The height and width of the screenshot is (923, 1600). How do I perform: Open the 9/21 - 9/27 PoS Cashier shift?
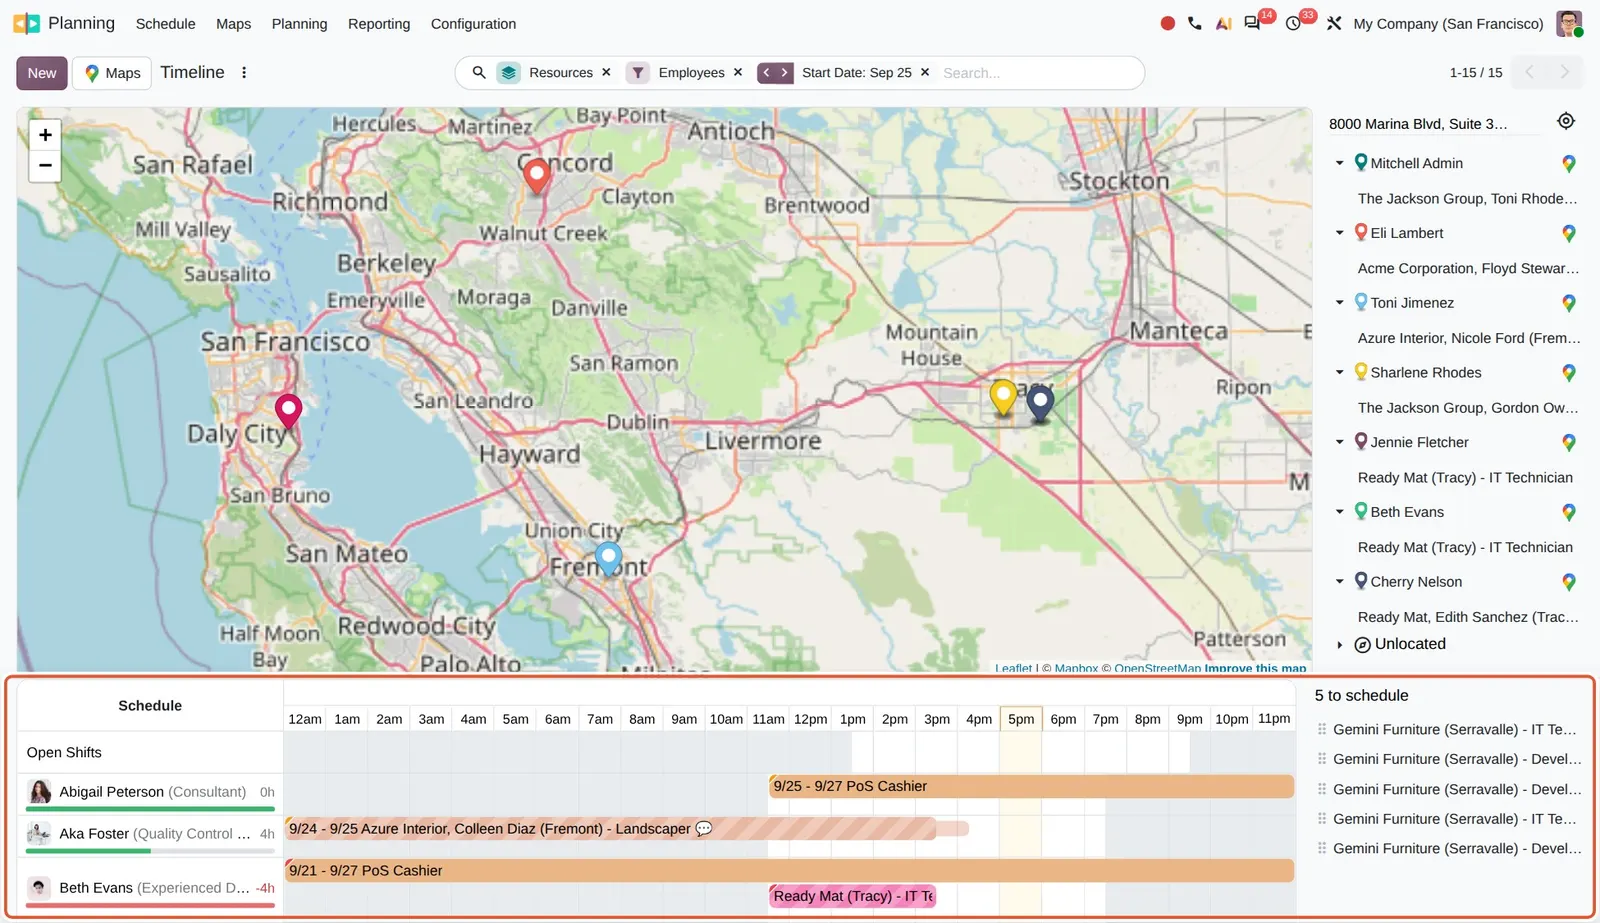(x=789, y=870)
